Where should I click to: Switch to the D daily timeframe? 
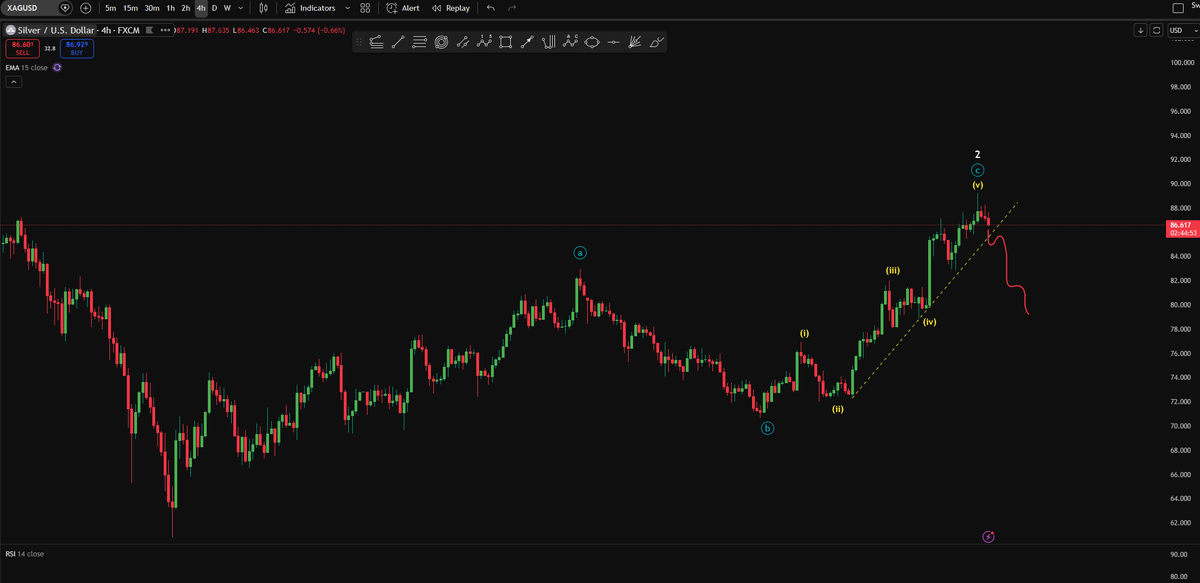tap(214, 8)
